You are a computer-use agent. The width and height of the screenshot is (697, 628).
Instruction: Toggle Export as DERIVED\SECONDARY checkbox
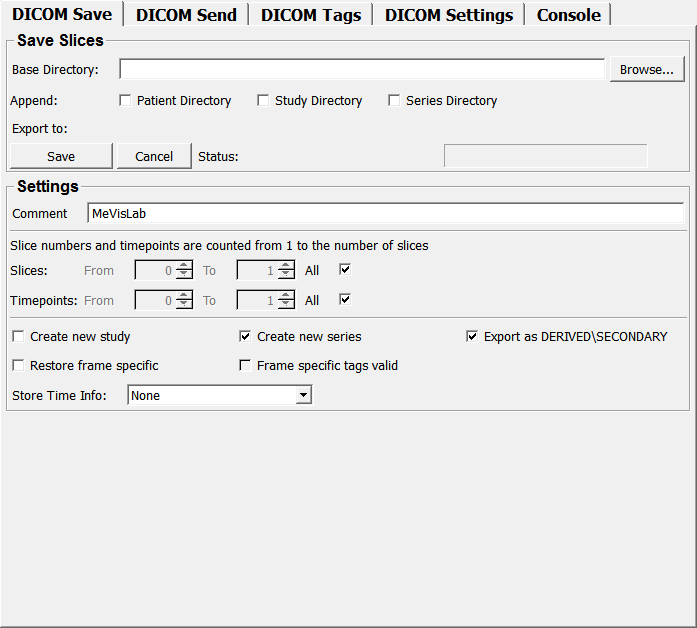pos(472,337)
